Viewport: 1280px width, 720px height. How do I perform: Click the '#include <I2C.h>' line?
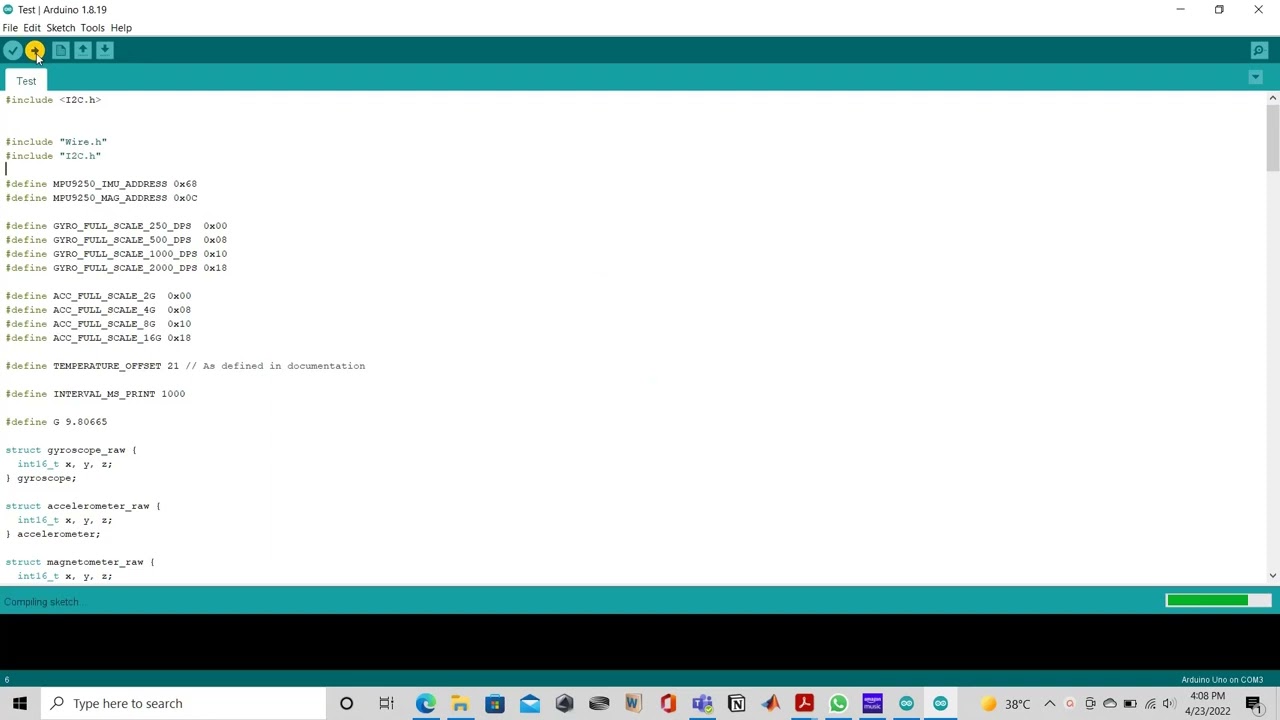click(x=53, y=100)
